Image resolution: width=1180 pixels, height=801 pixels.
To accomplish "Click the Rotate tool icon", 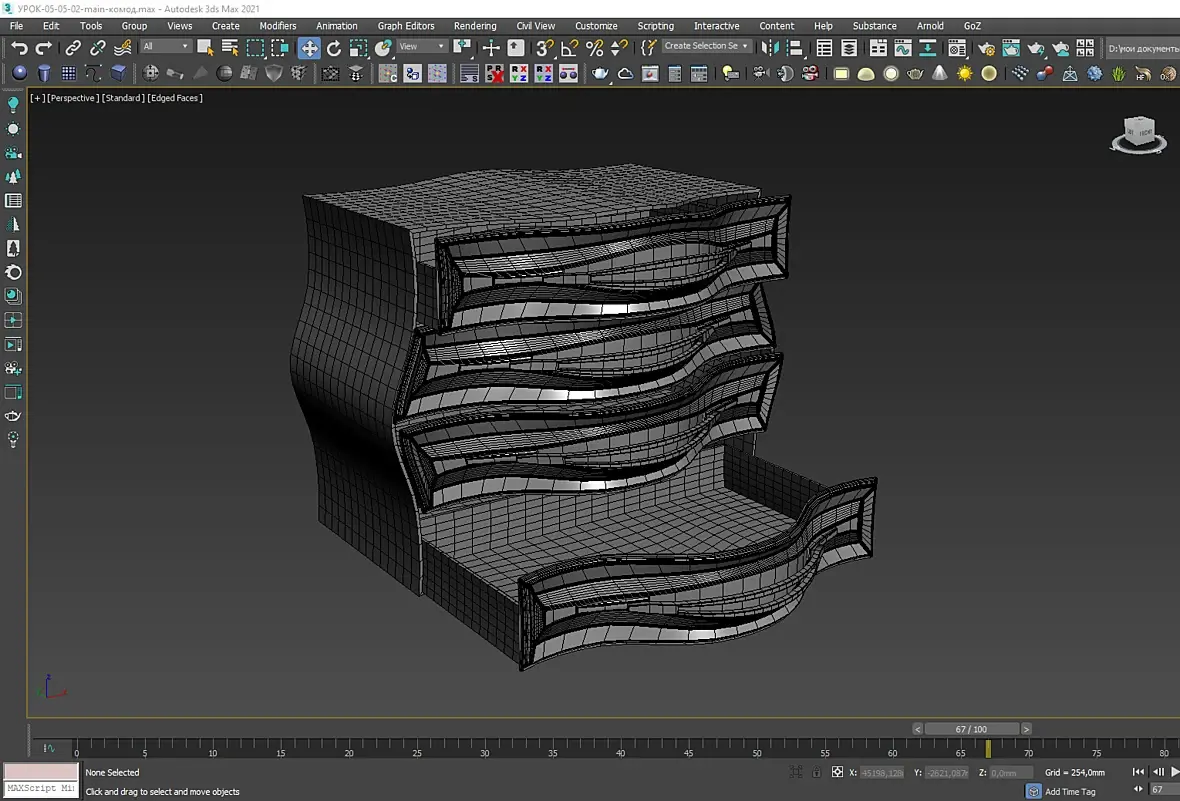I will coord(334,48).
